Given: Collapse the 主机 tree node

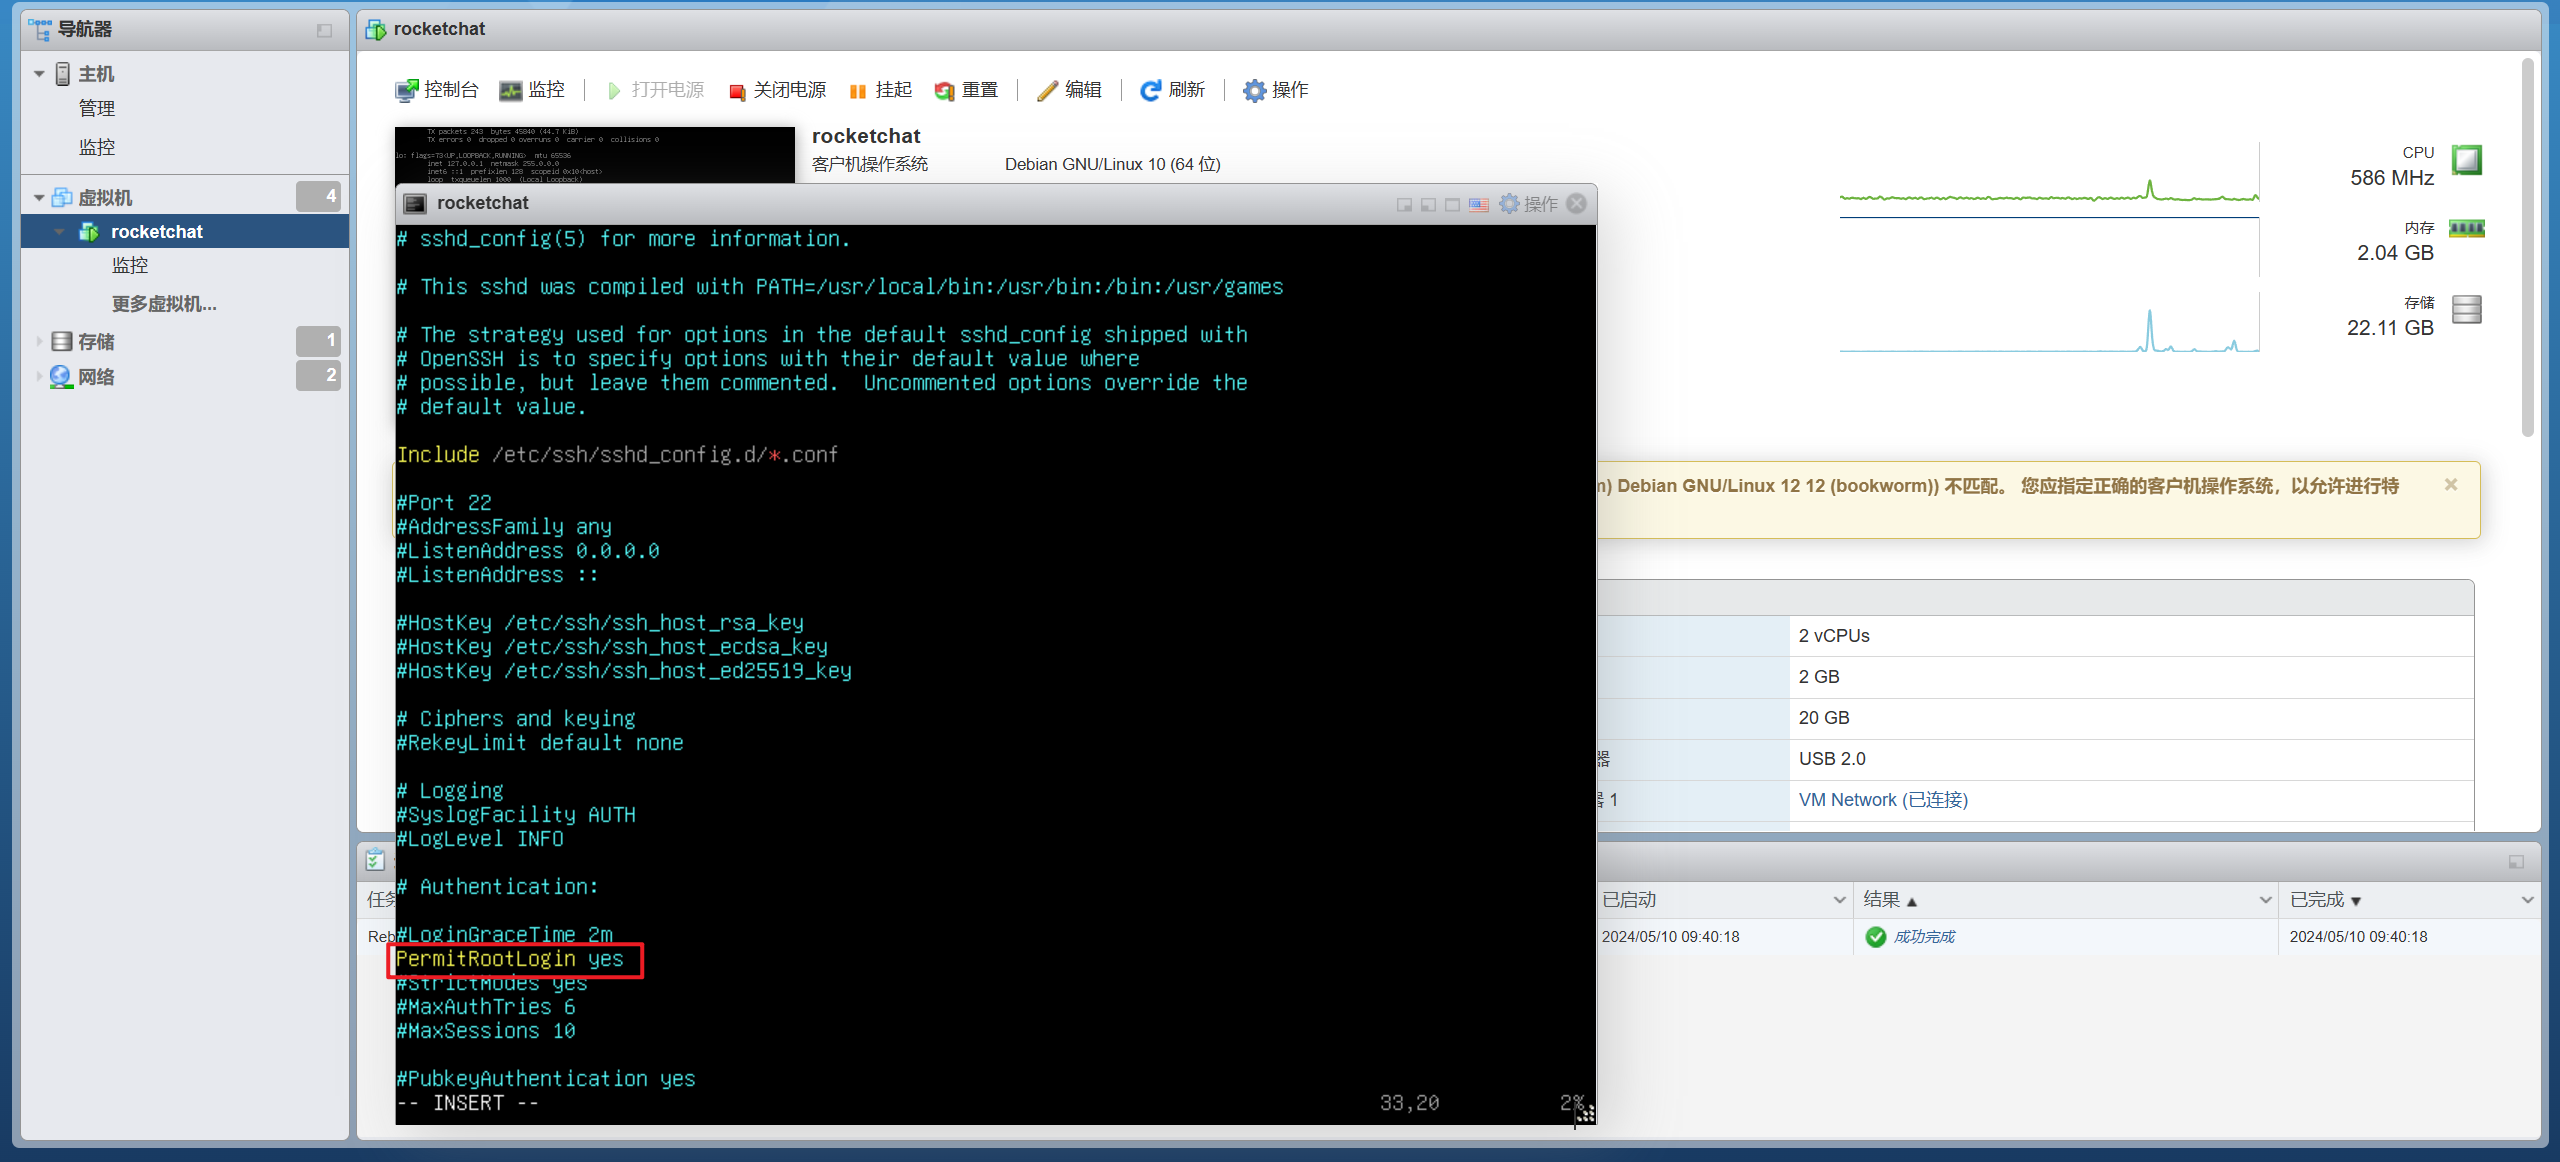Looking at the screenshot, I should tap(39, 74).
